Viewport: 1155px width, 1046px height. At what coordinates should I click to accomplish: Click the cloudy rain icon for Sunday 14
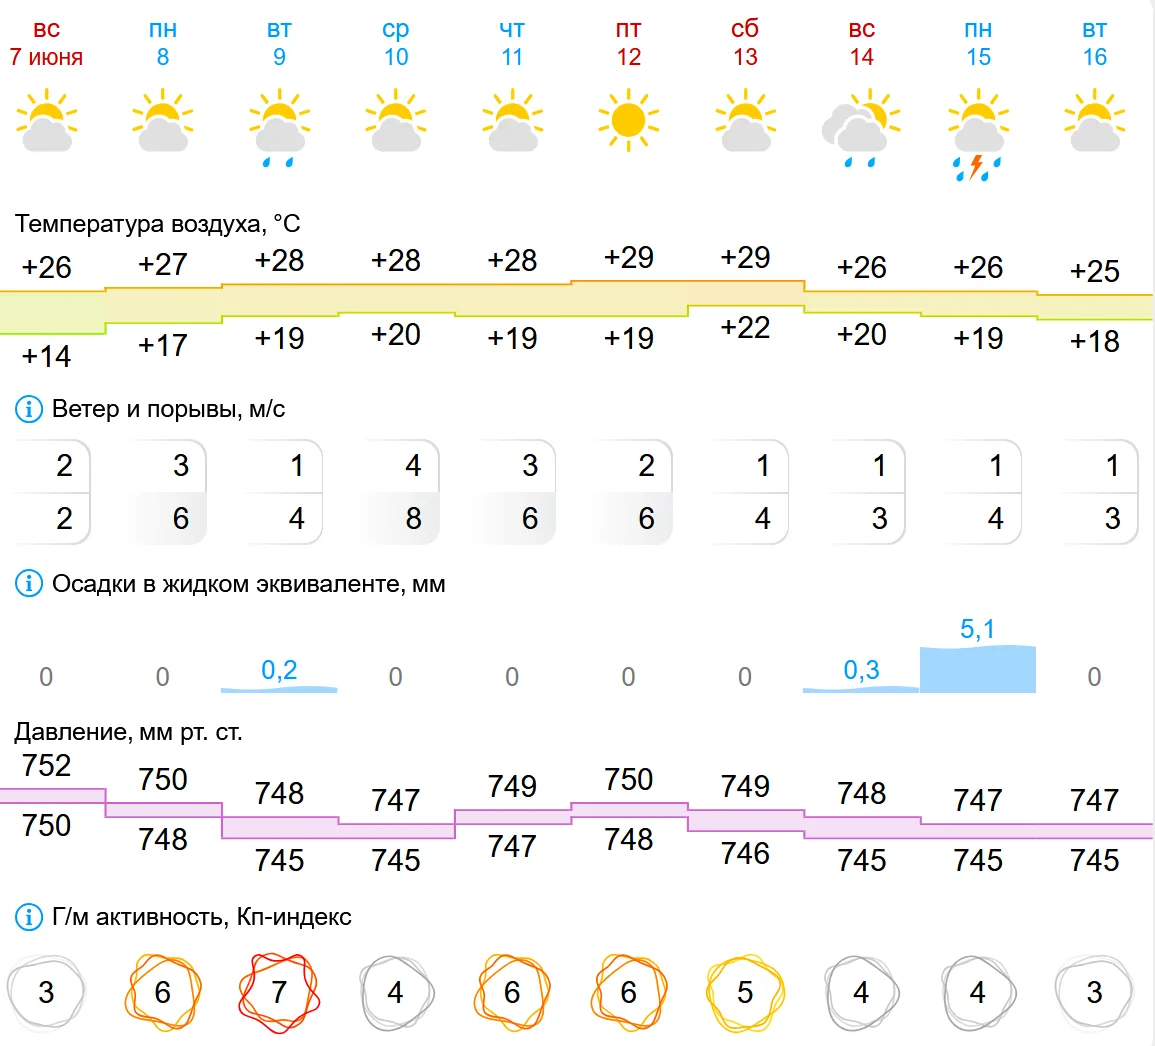tap(861, 128)
